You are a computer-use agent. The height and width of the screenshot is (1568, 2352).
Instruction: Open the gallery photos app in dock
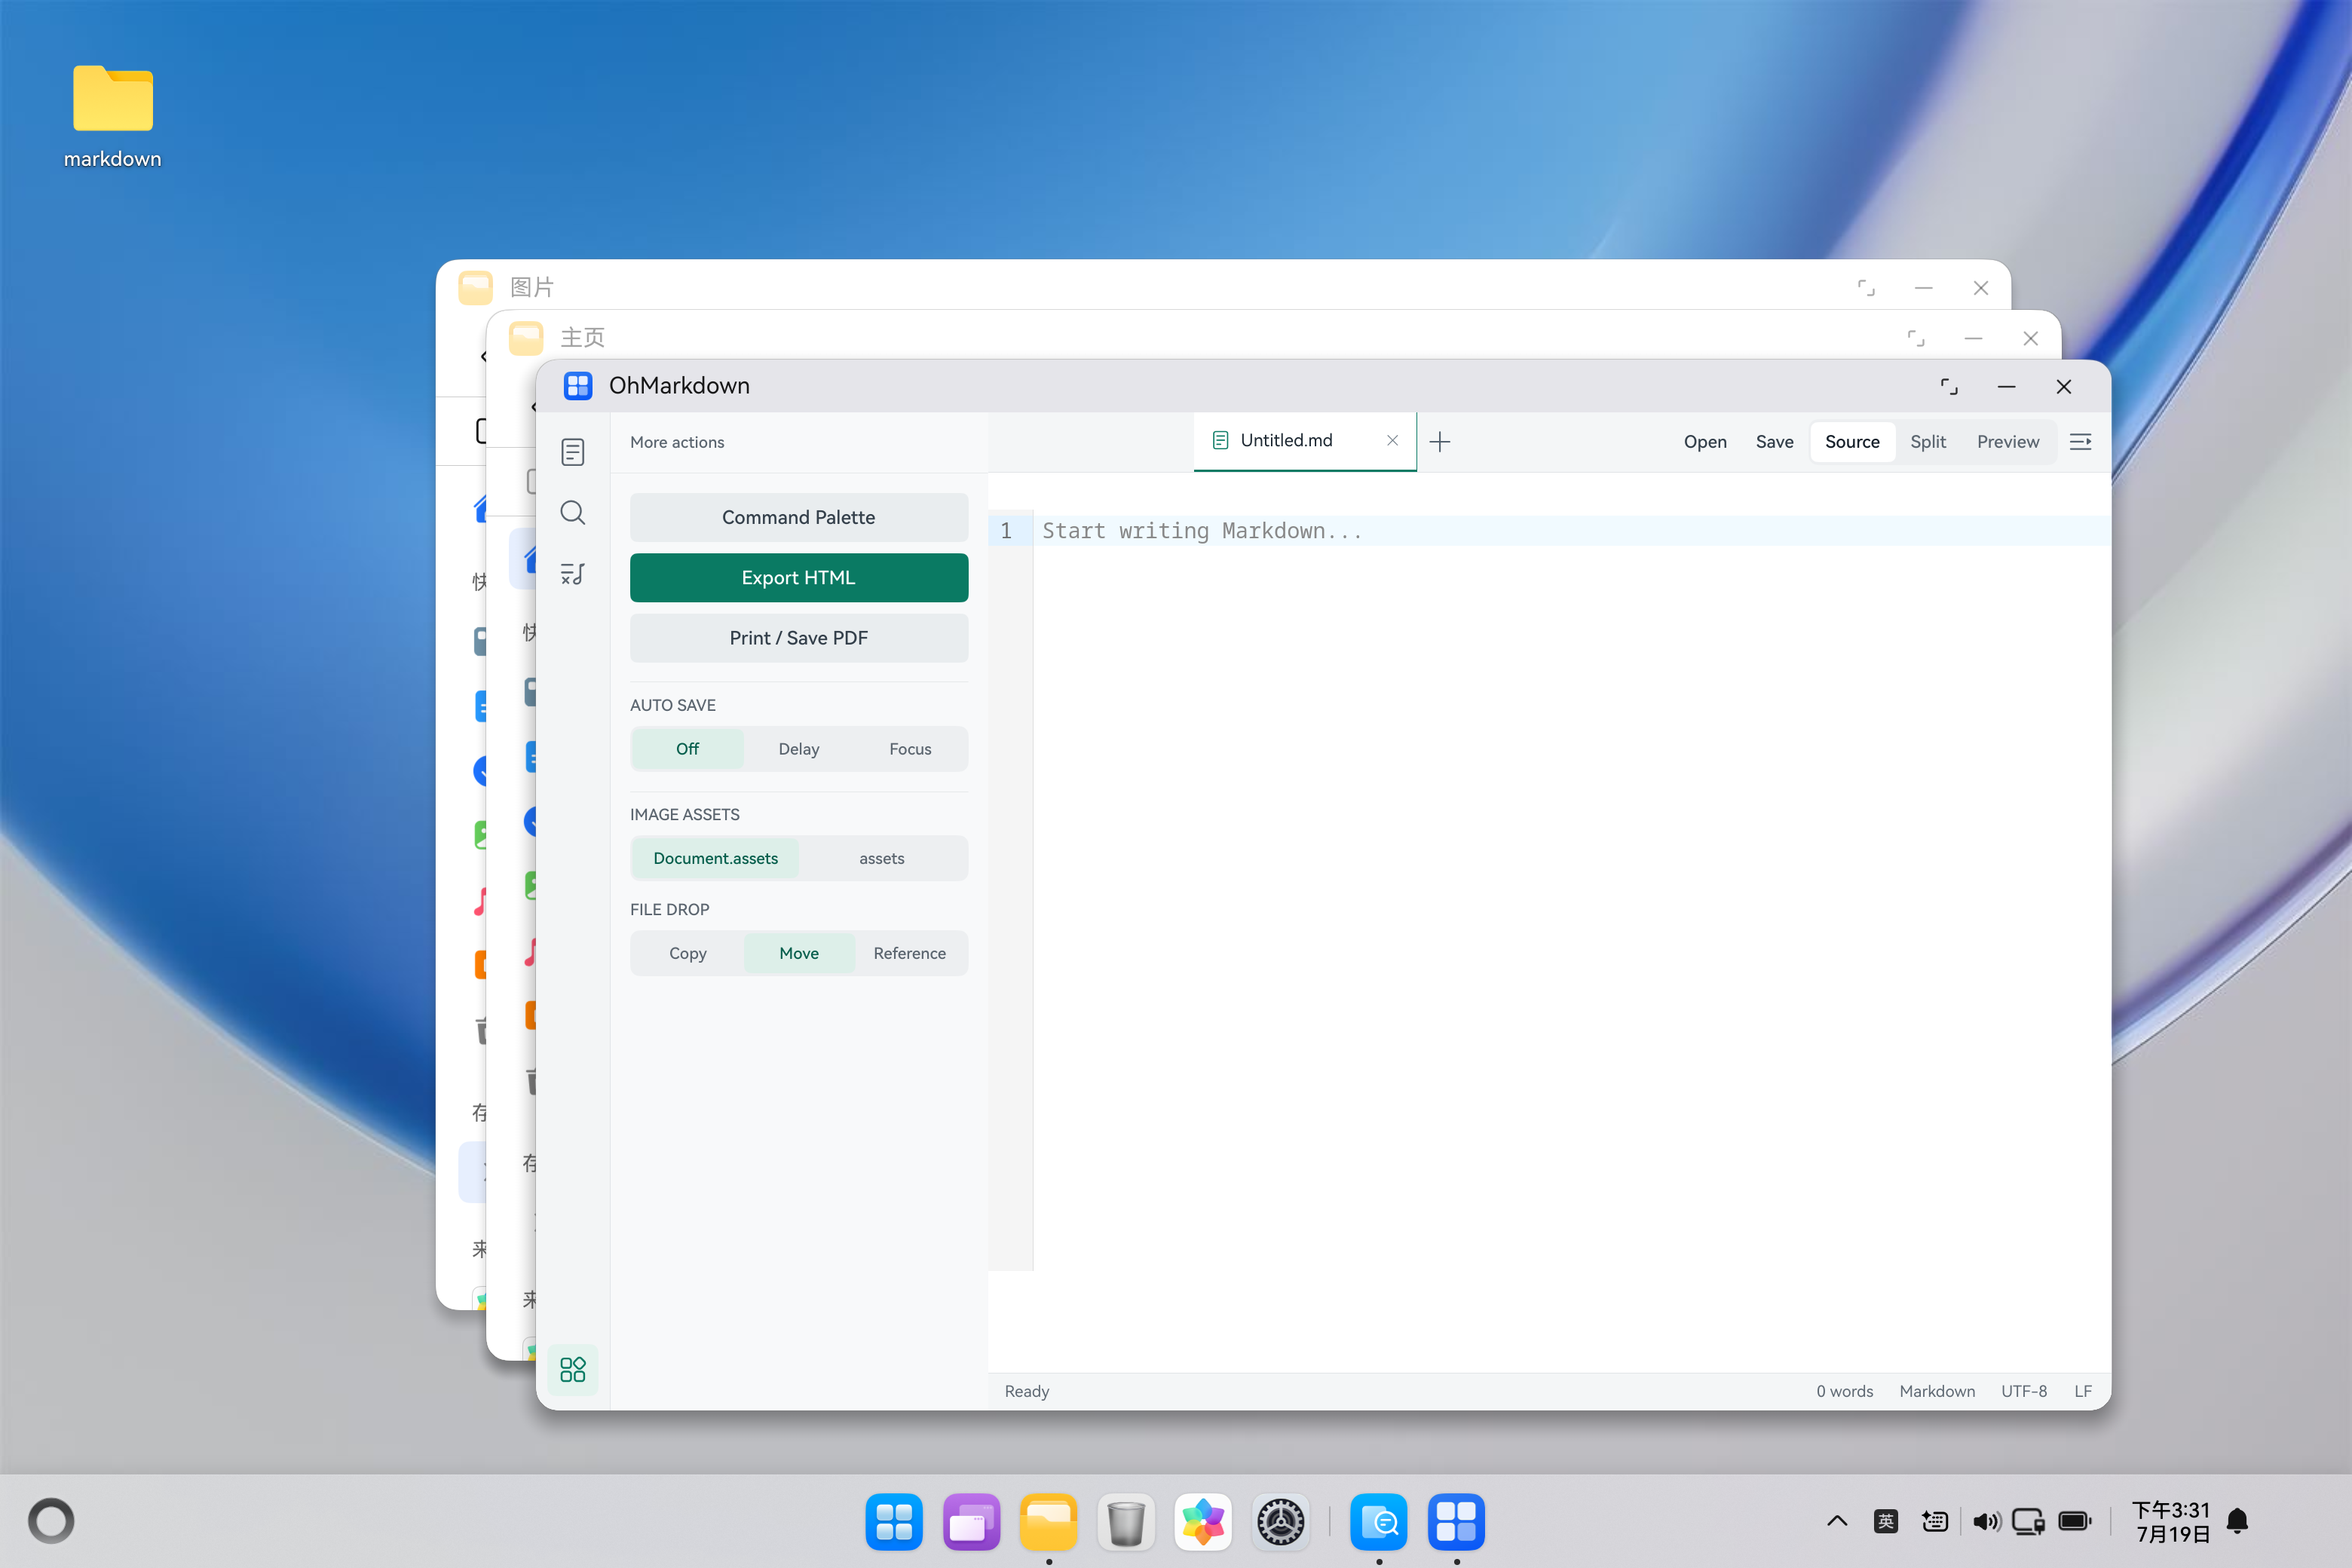click(1203, 1522)
